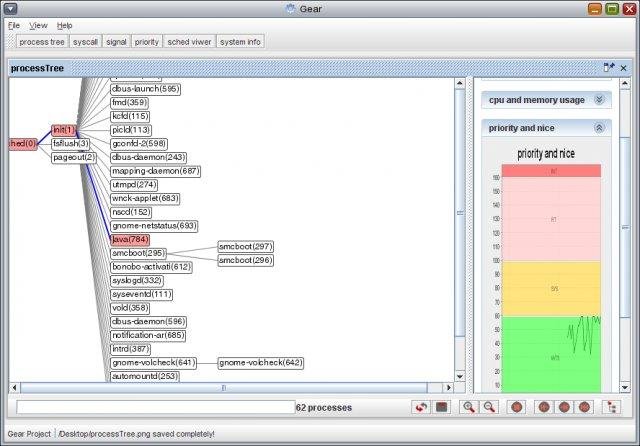
Task: Zoom out with the minus magnifier icon
Action: tap(489, 407)
